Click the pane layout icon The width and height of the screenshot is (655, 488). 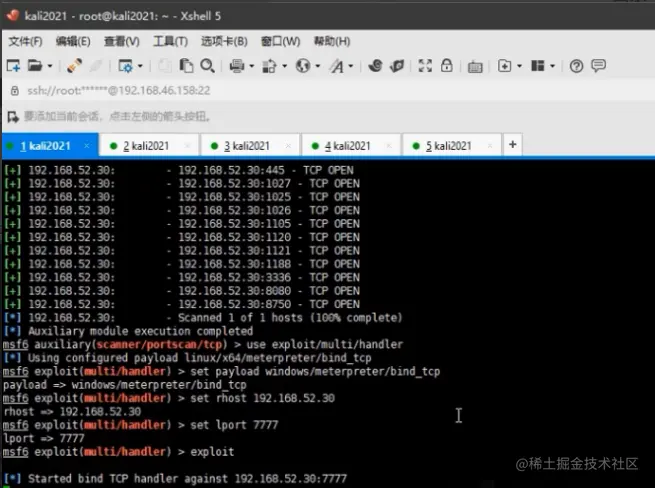(538, 66)
